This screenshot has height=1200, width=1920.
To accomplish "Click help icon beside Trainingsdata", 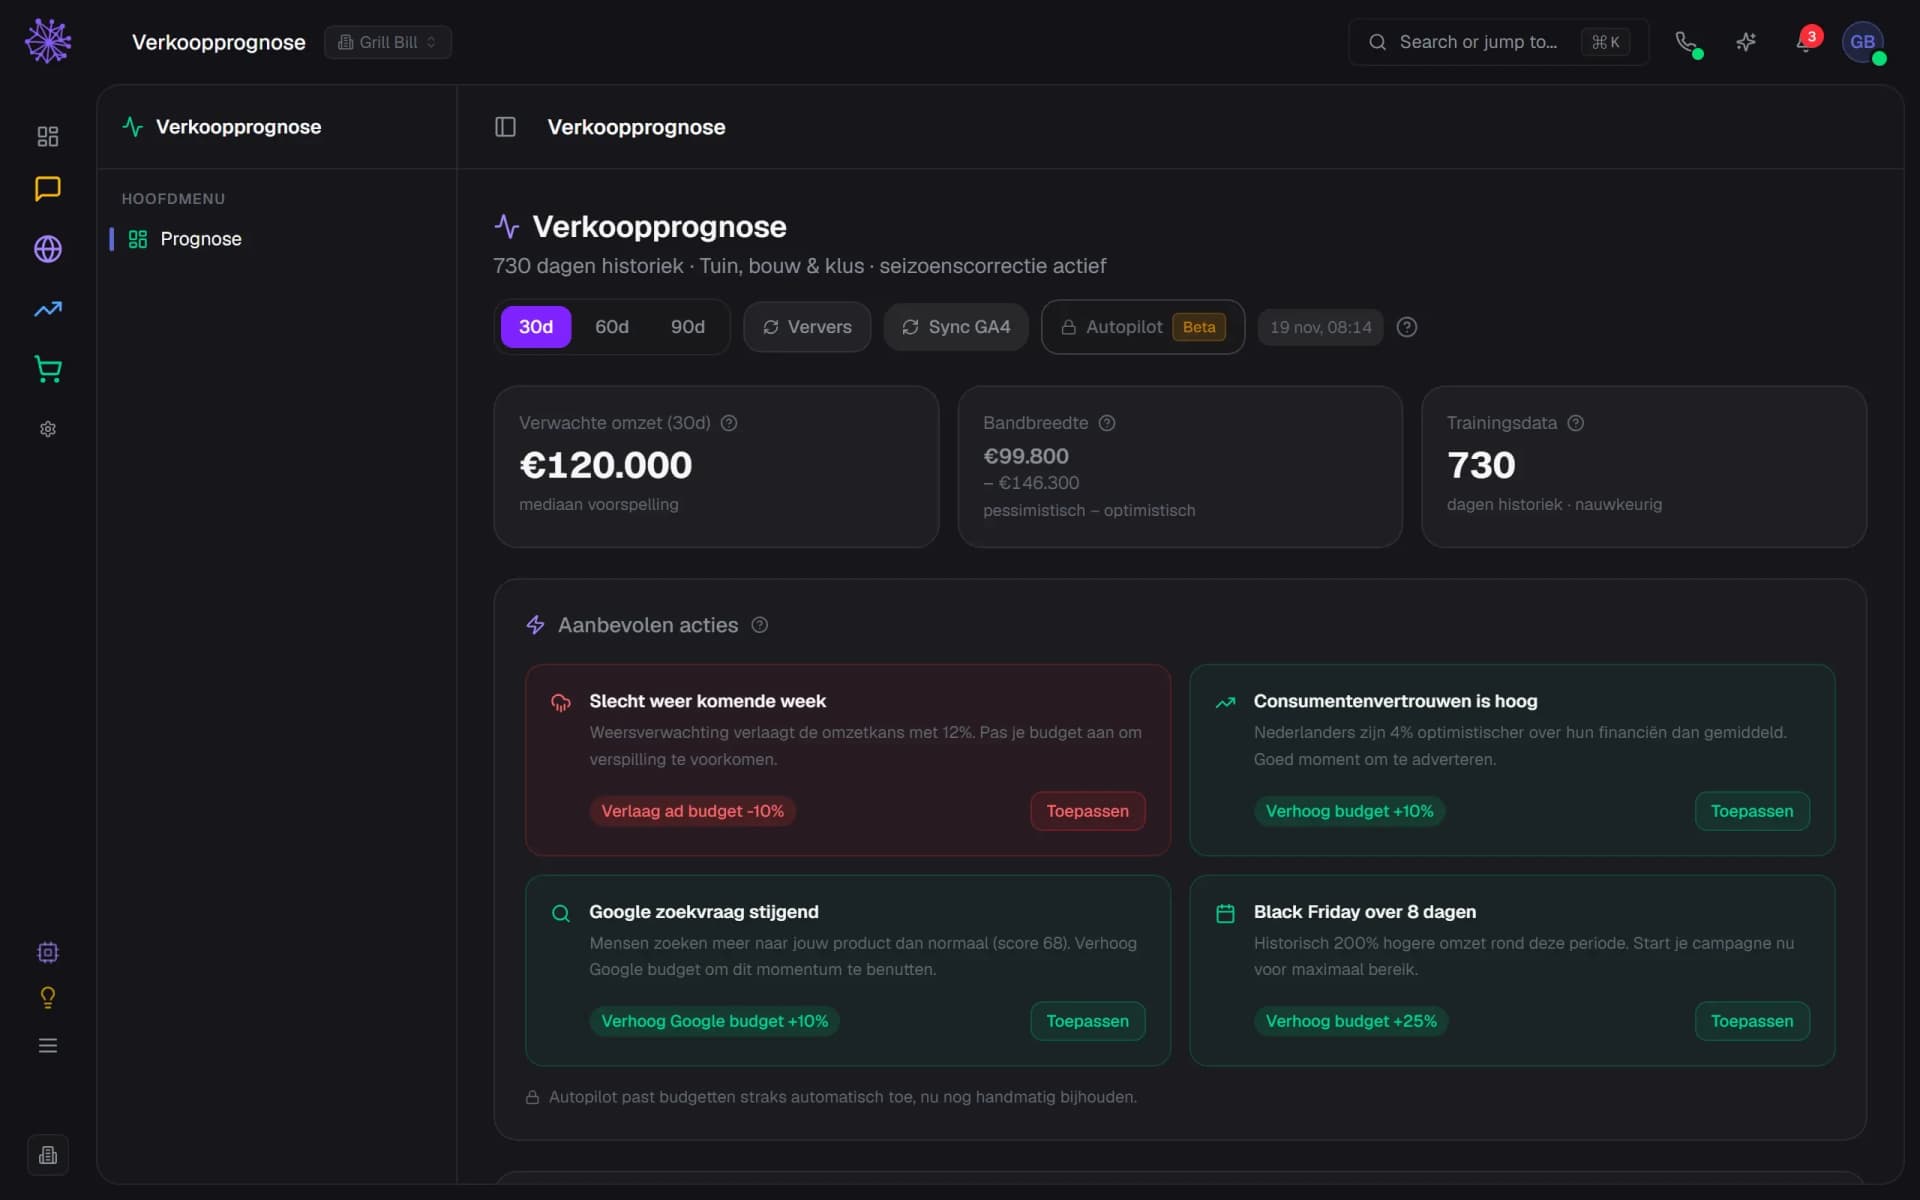I will pos(1576,423).
